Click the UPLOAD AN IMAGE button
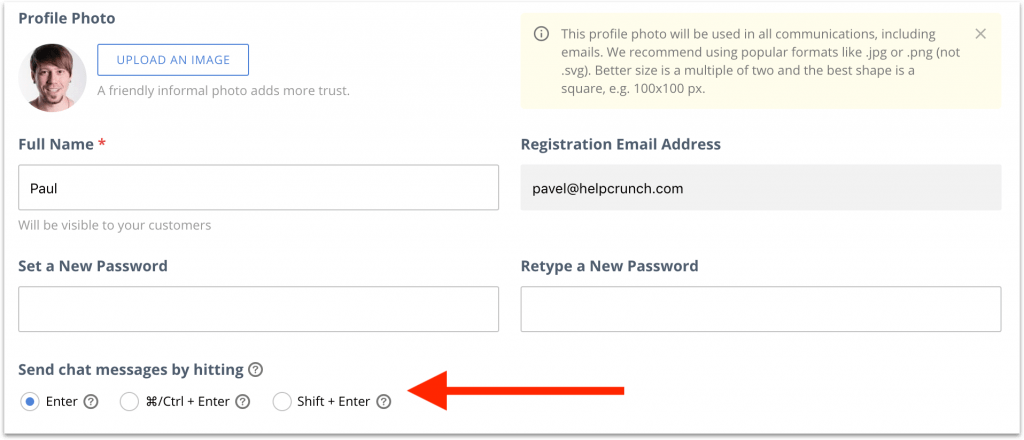The width and height of the screenshot is (1024, 440). pyautogui.click(x=173, y=60)
